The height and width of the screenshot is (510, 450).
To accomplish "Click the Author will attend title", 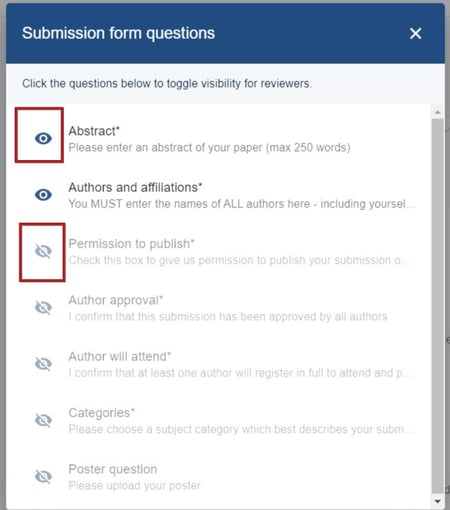I will click(120, 356).
